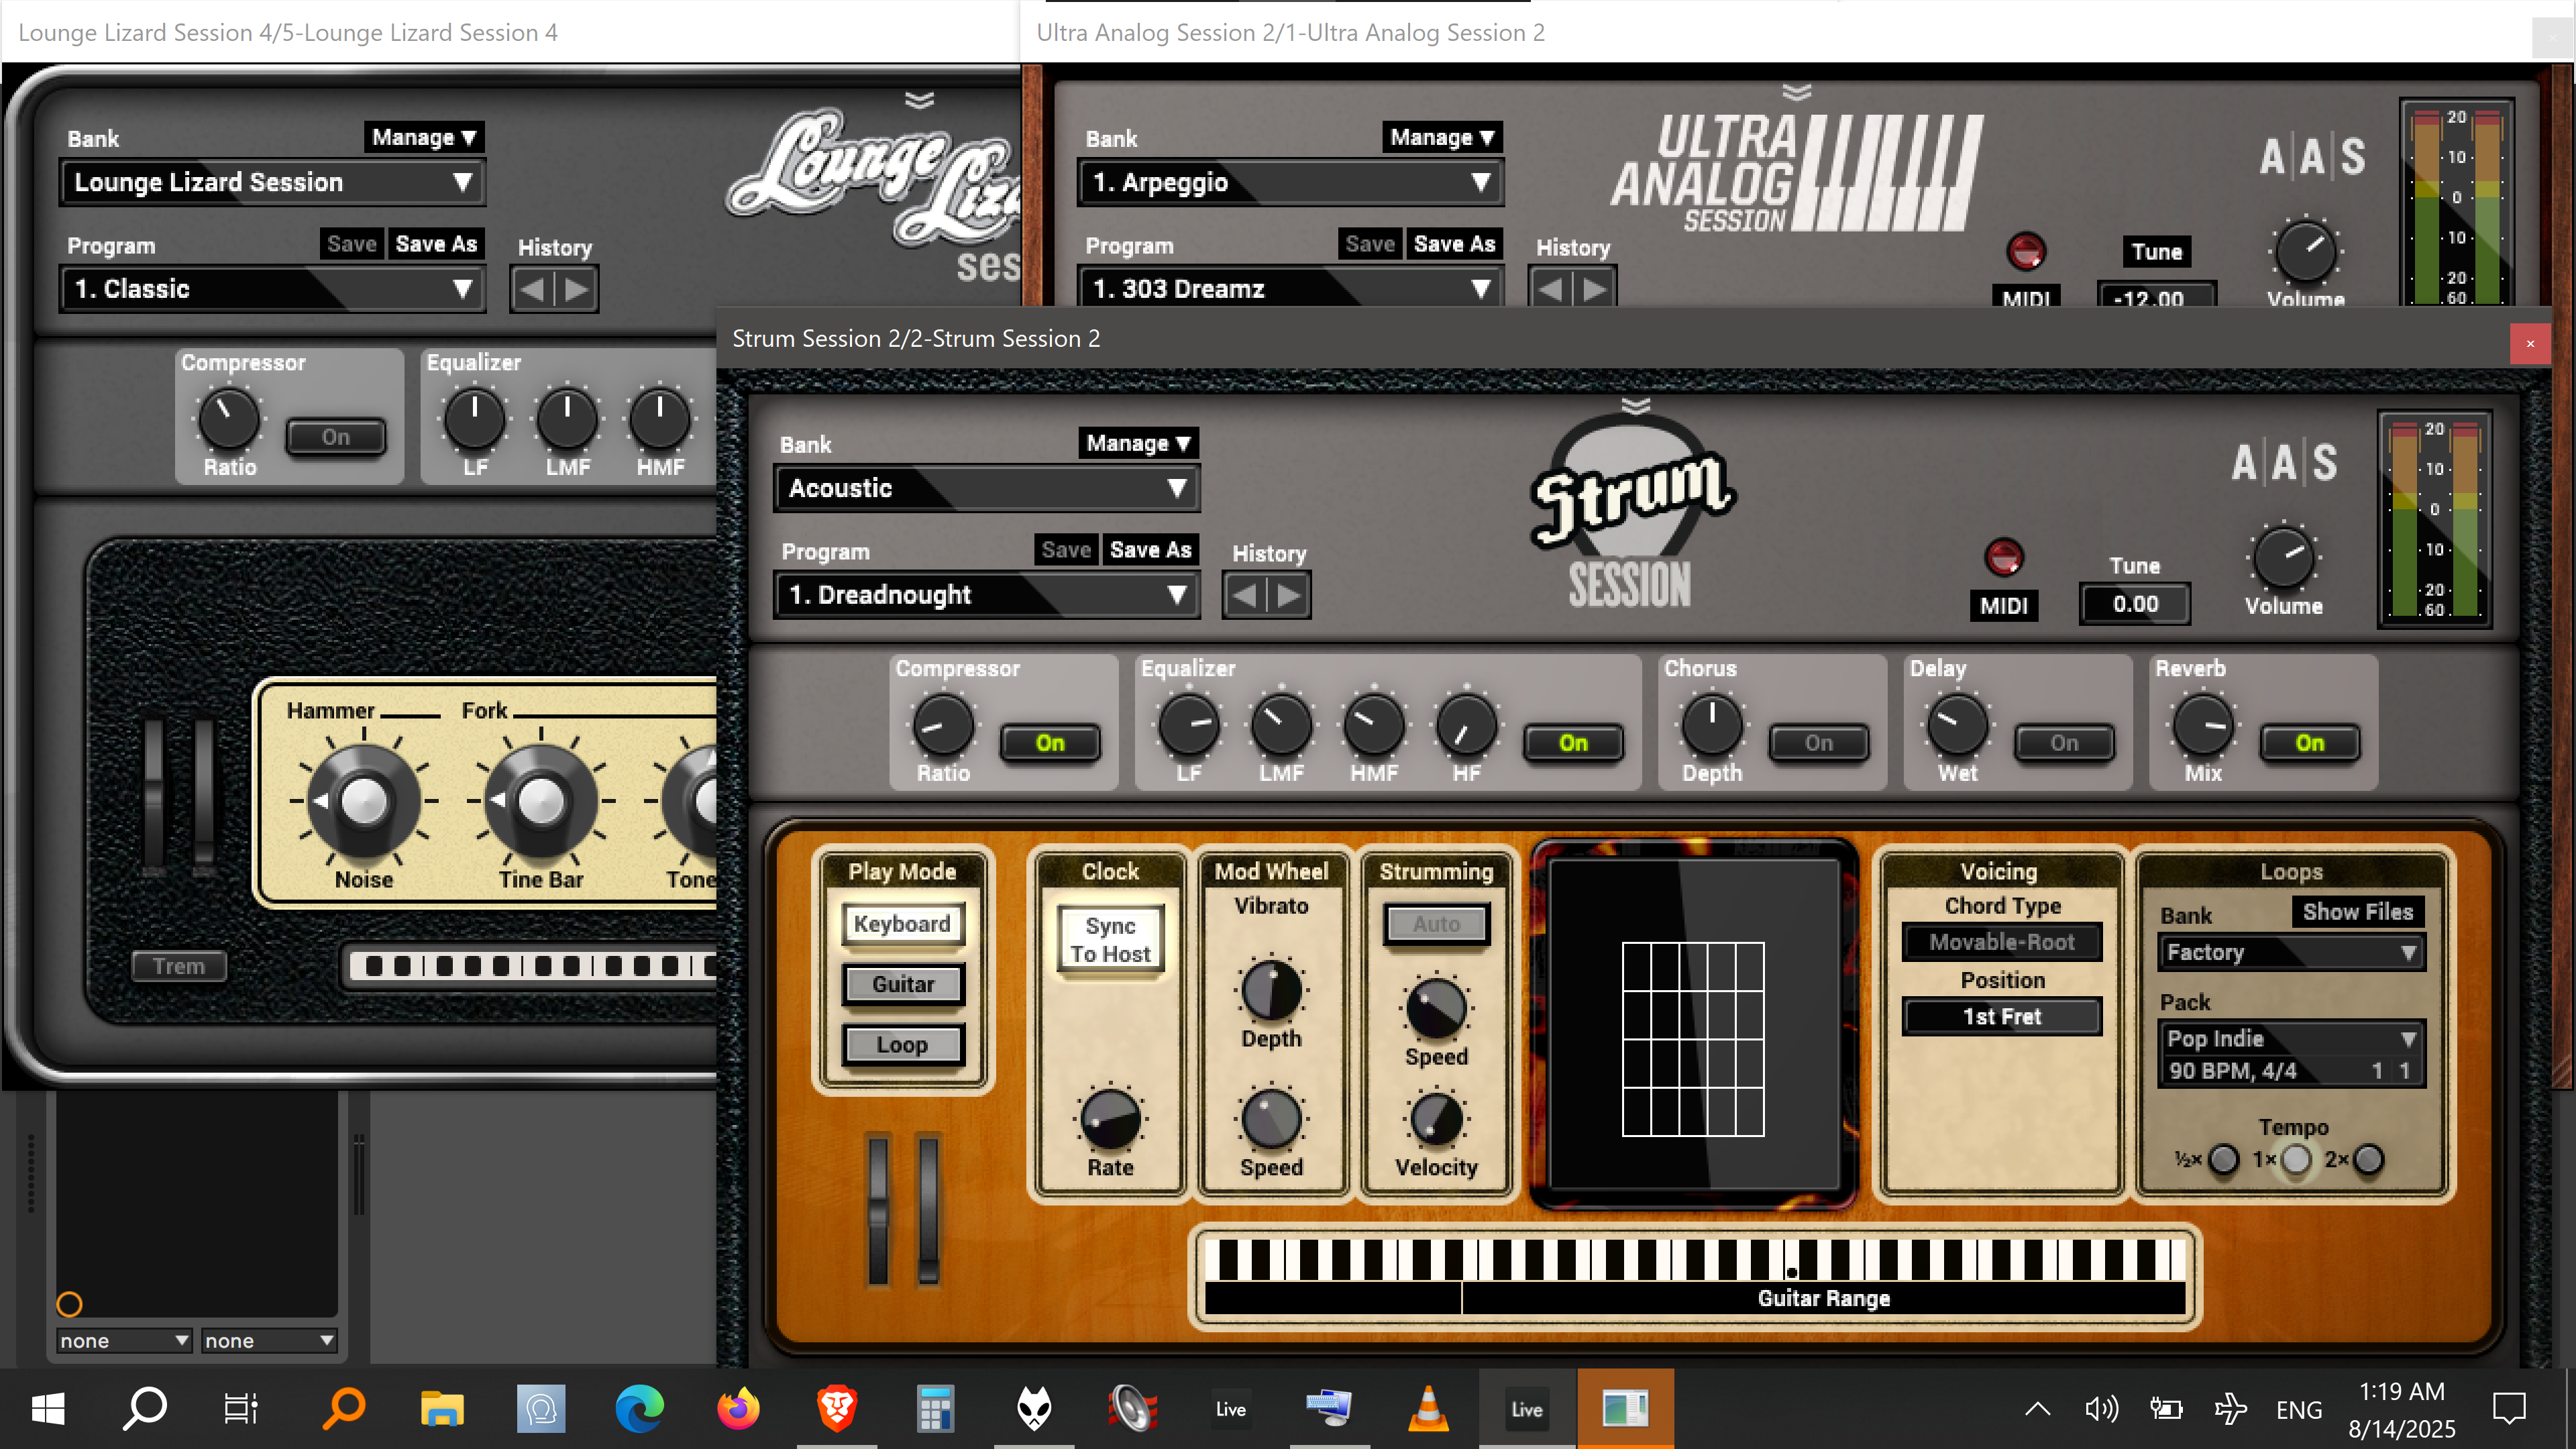Click the Tune value field in Strum Session
Image resolution: width=2576 pixels, height=1449 pixels.
2135,604
